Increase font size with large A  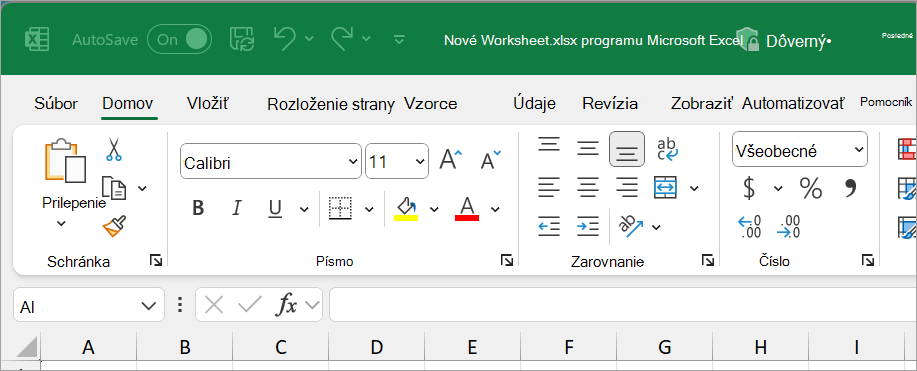[x=450, y=159]
